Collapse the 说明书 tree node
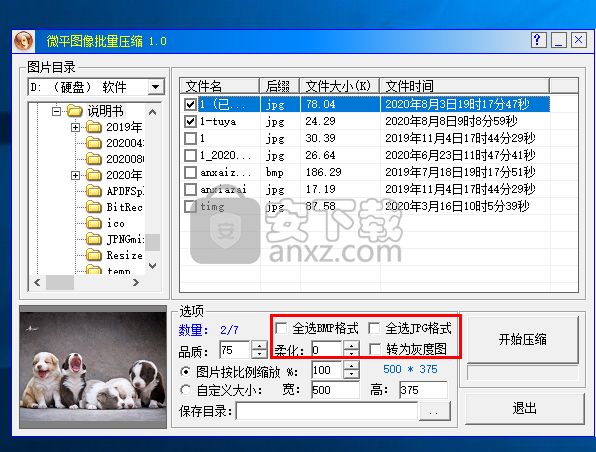Screen dimensions: 596x452 [x=56, y=111]
